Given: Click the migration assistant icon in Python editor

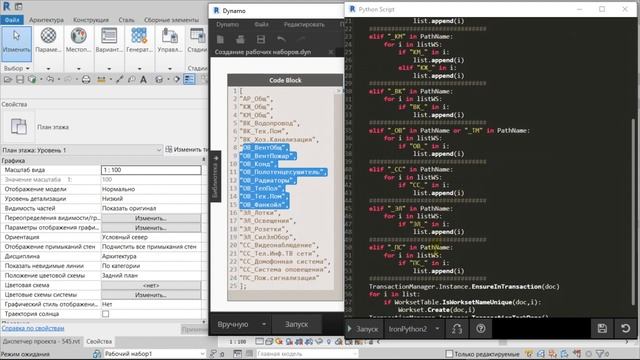Looking at the screenshot, I should tap(457, 329).
